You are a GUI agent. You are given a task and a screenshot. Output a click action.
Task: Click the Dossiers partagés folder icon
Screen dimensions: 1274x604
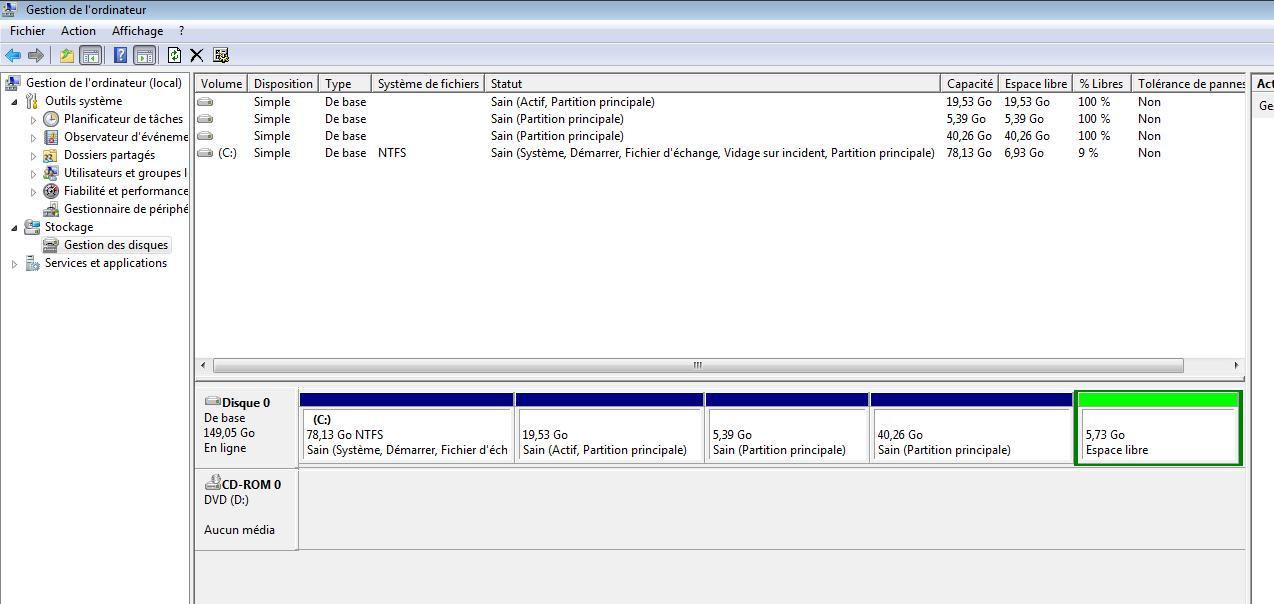click(x=51, y=155)
